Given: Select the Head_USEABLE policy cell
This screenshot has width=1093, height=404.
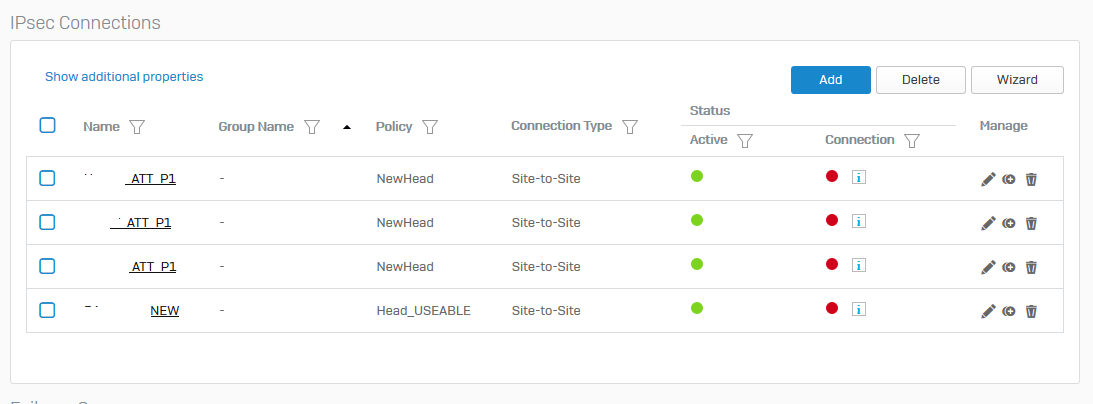Looking at the screenshot, I should click(x=424, y=311).
